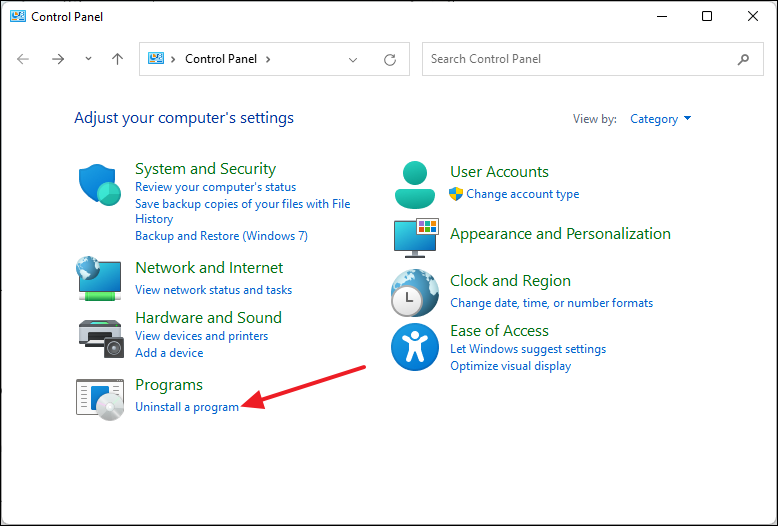Refresh the Control Panel view

click(x=390, y=60)
